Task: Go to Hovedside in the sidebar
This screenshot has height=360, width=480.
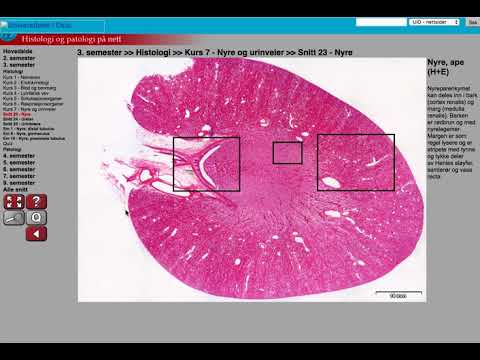Action: 18,51
